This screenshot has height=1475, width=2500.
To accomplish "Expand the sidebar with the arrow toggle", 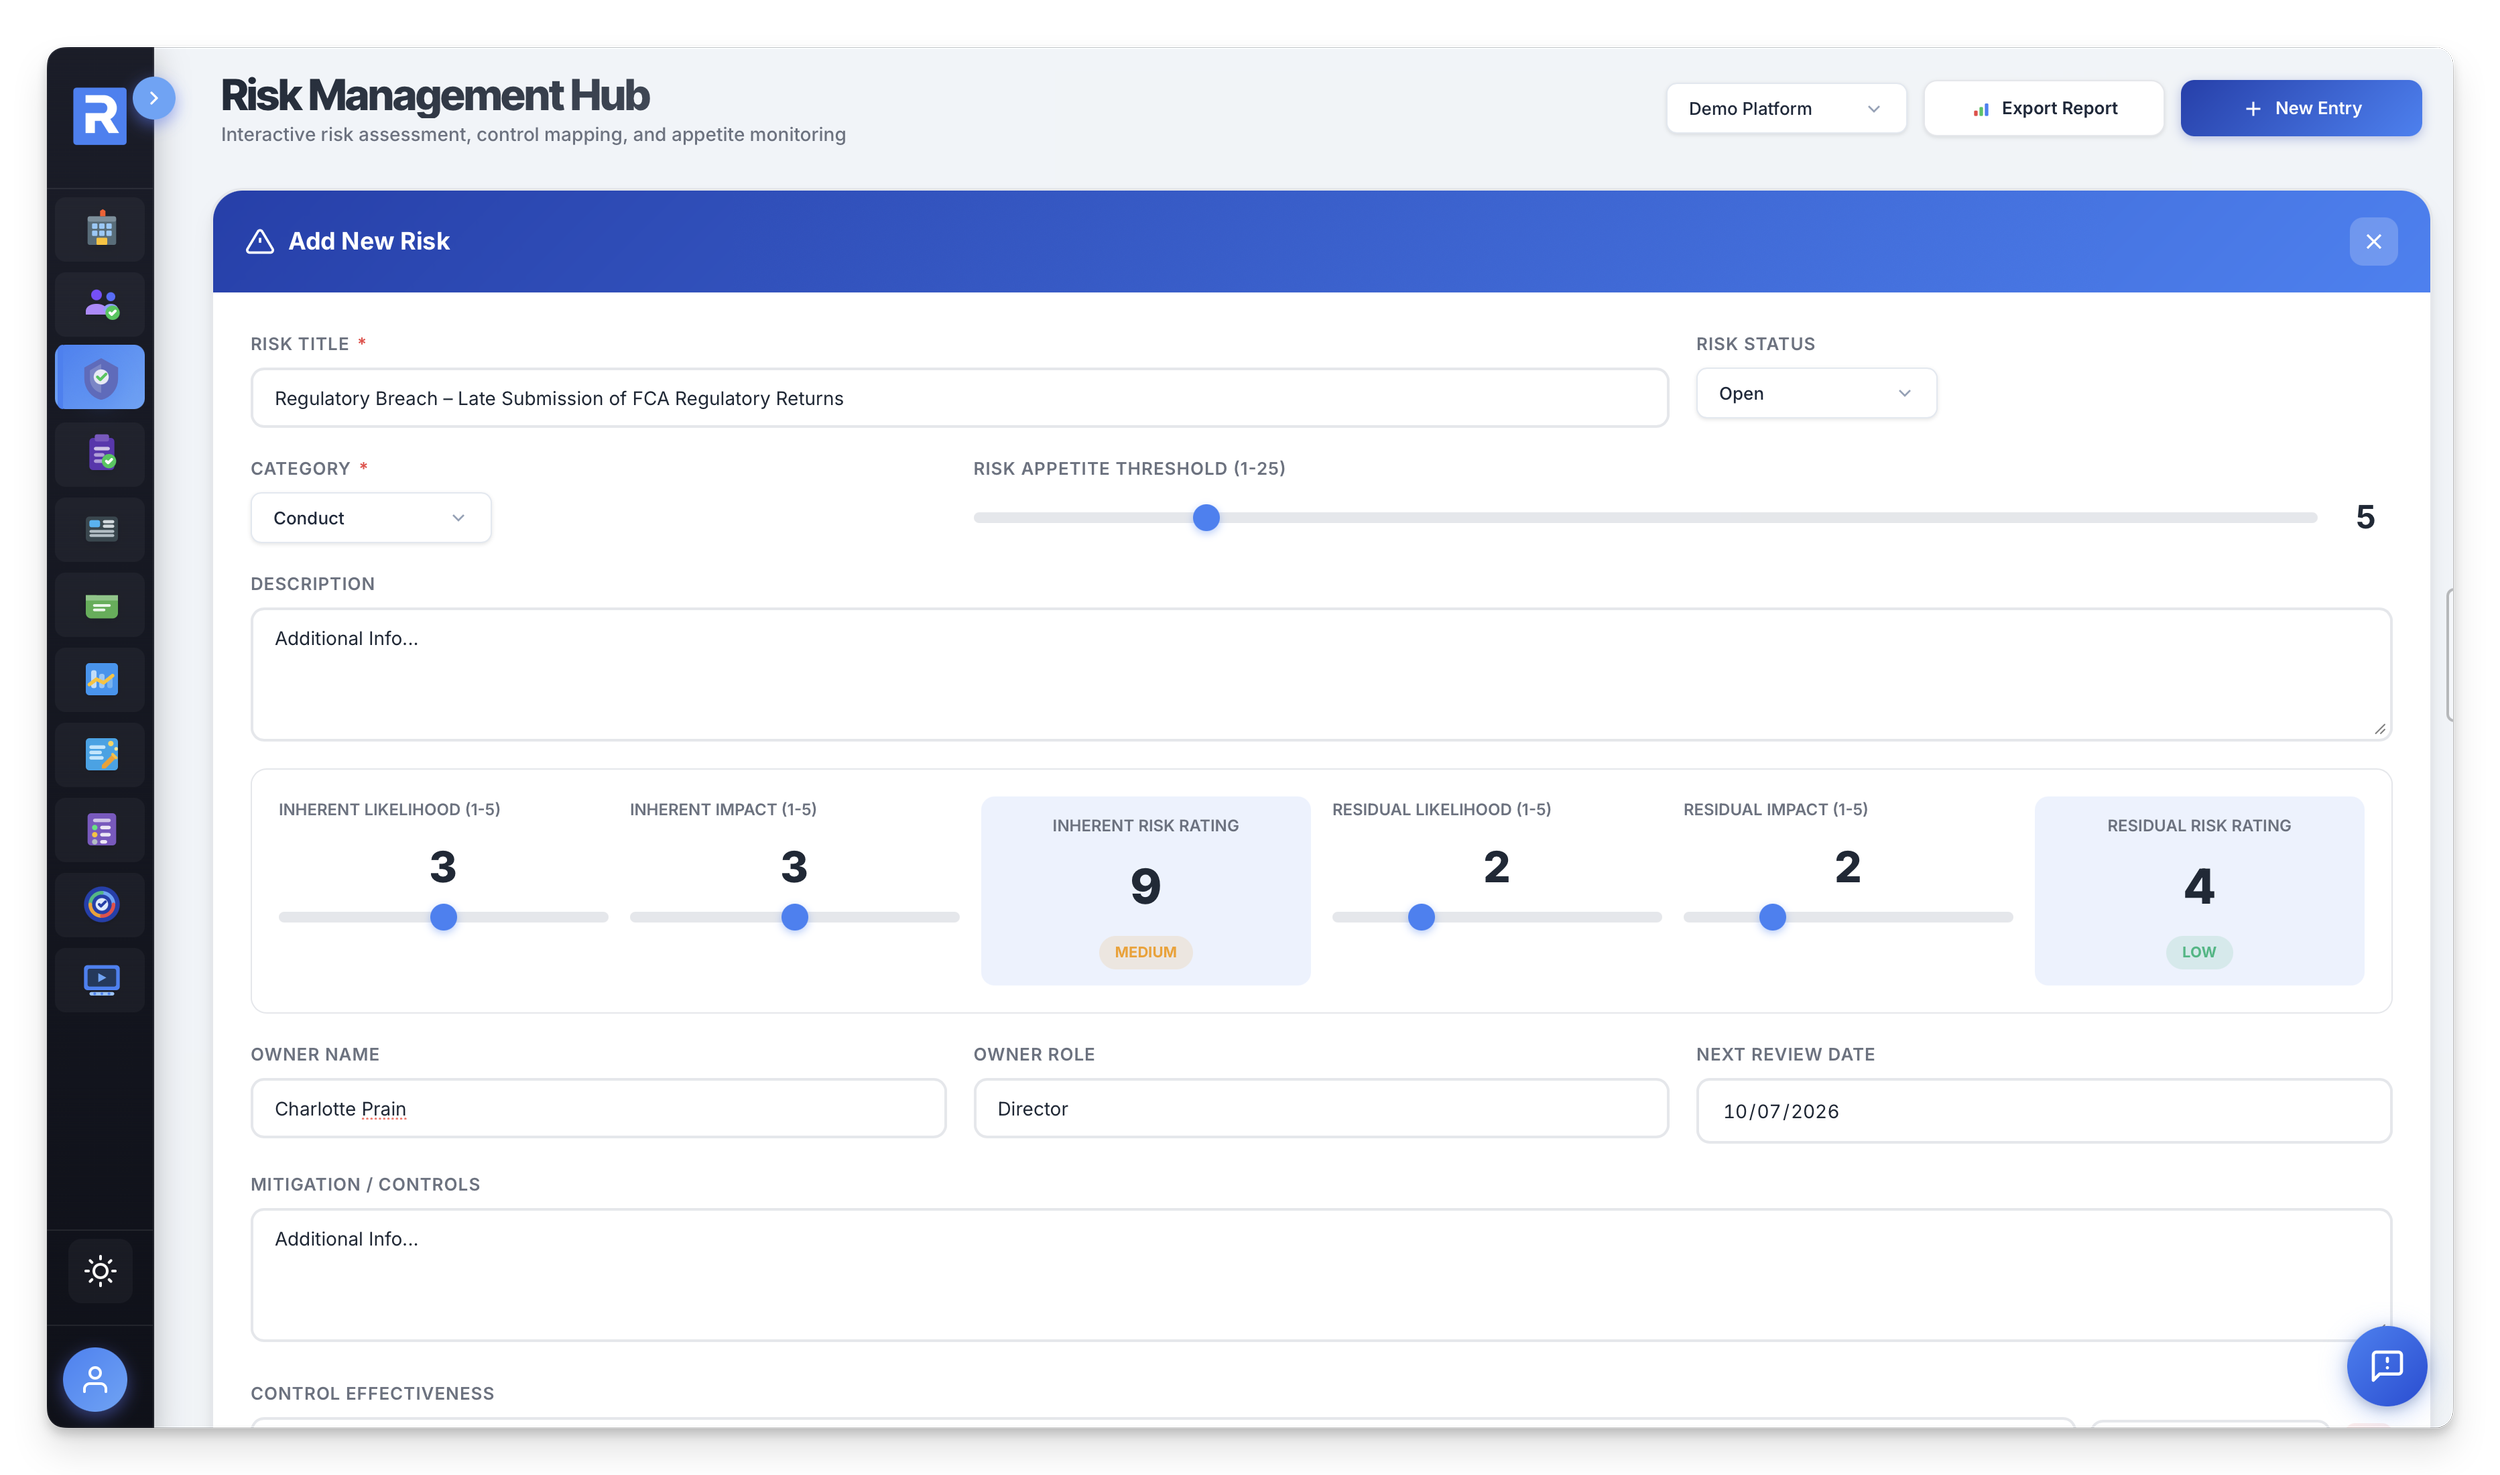I will click(x=154, y=98).
